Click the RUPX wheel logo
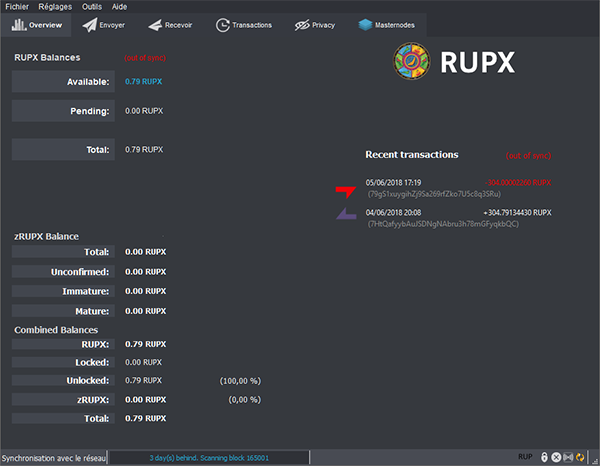600x466 pixels. pos(412,61)
